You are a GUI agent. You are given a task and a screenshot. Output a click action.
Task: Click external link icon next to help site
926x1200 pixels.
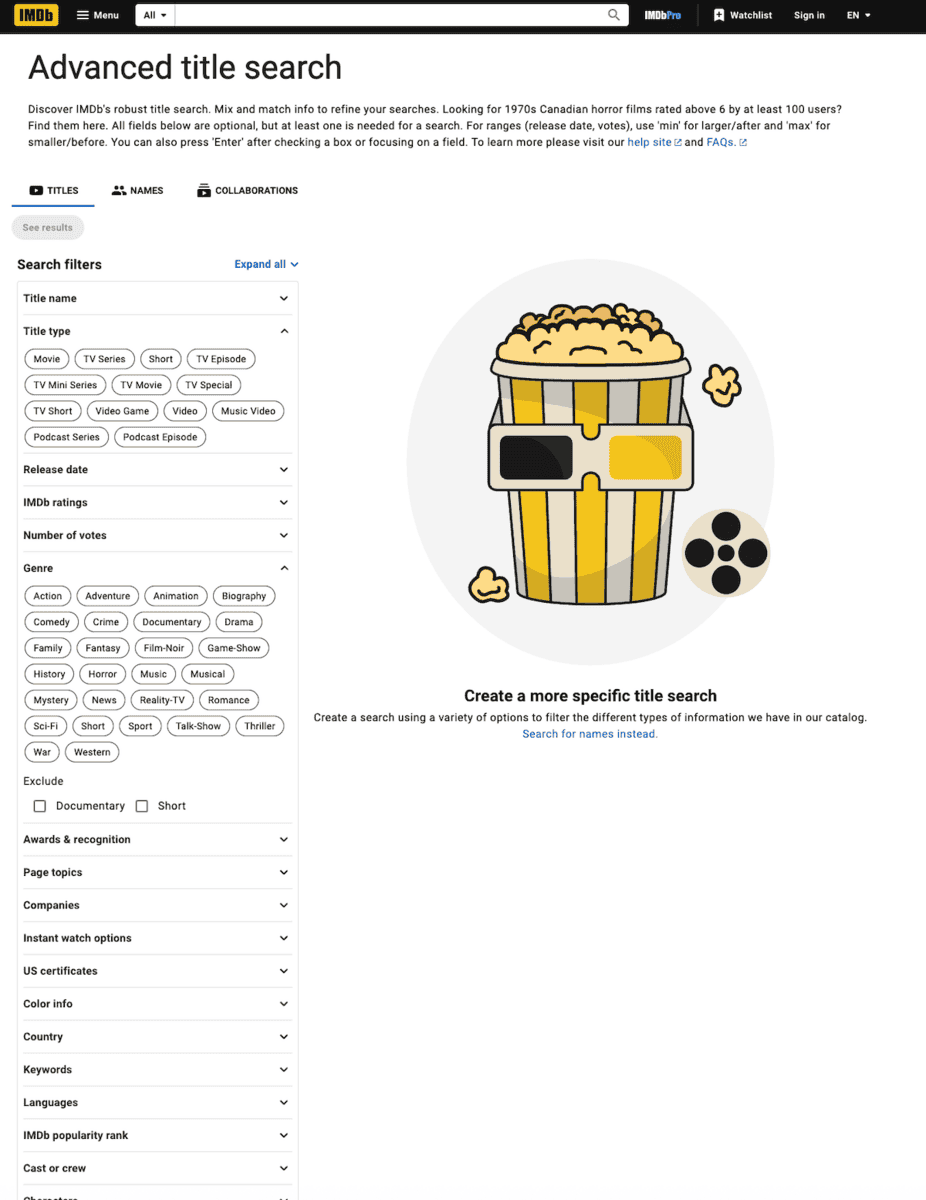(x=678, y=143)
